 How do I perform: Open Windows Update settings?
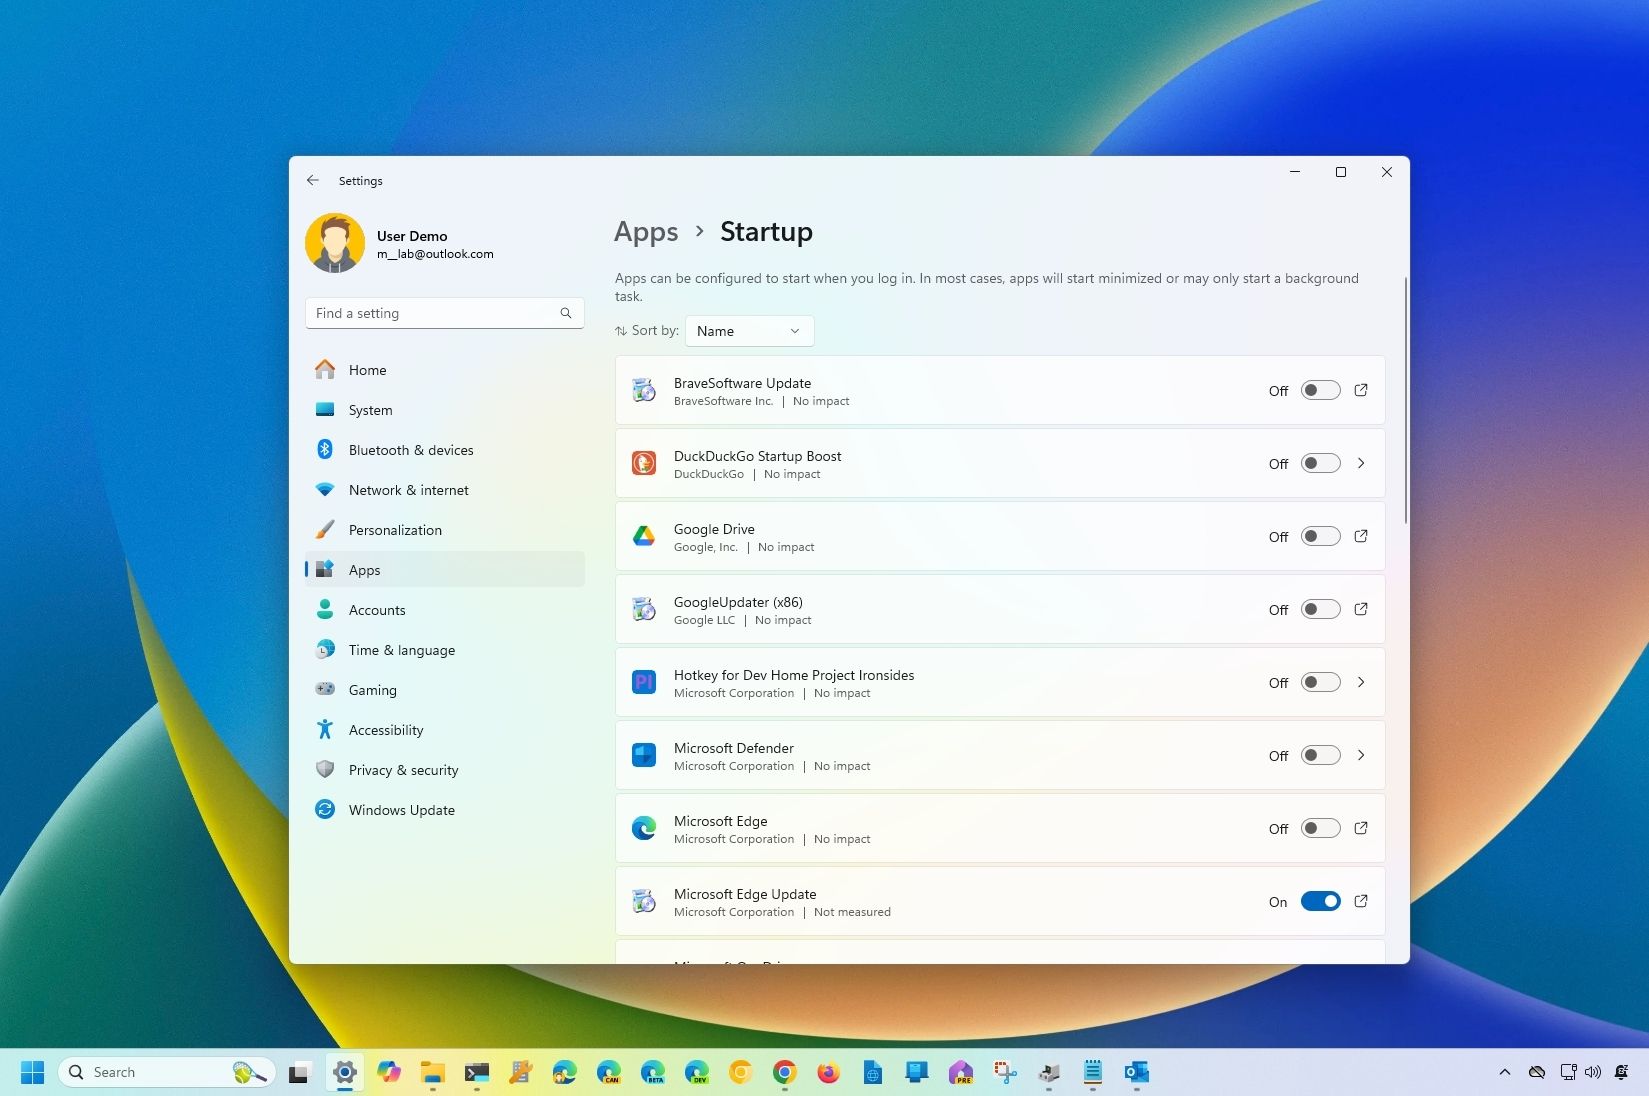pyautogui.click(x=401, y=810)
